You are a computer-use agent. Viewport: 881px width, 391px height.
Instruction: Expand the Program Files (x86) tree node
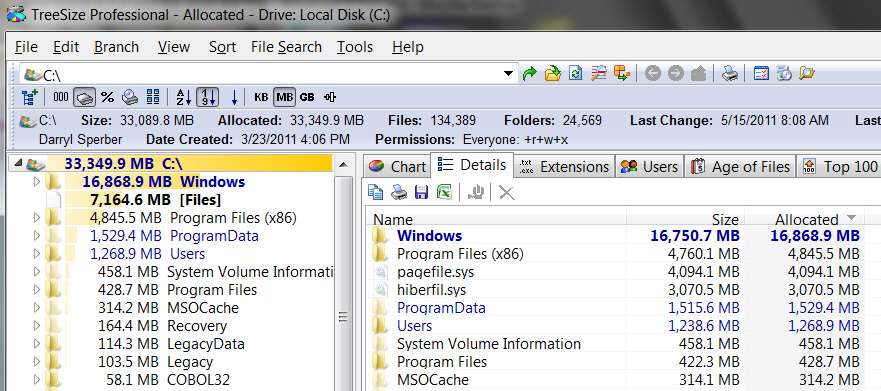coord(37,218)
